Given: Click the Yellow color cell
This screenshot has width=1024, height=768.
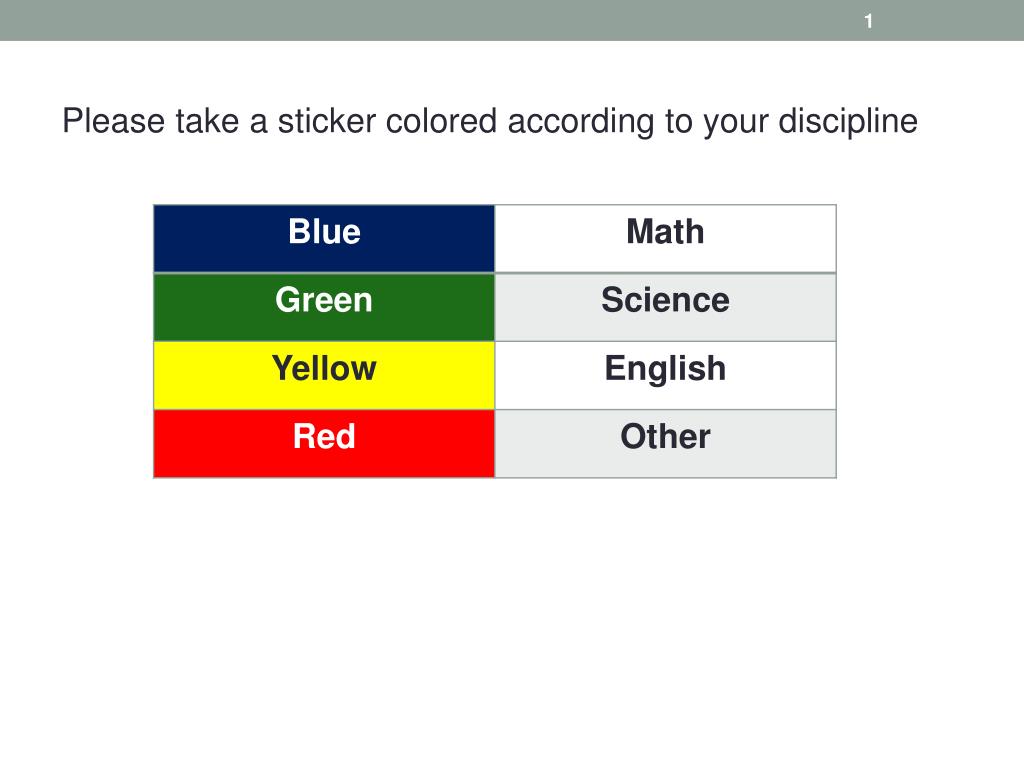Looking at the screenshot, I should click(324, 376).
